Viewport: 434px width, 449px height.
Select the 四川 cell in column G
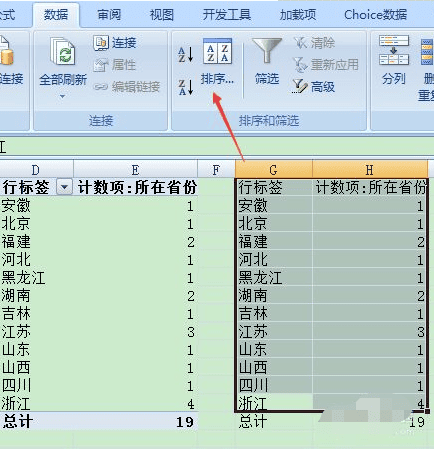tap(274, 385)
